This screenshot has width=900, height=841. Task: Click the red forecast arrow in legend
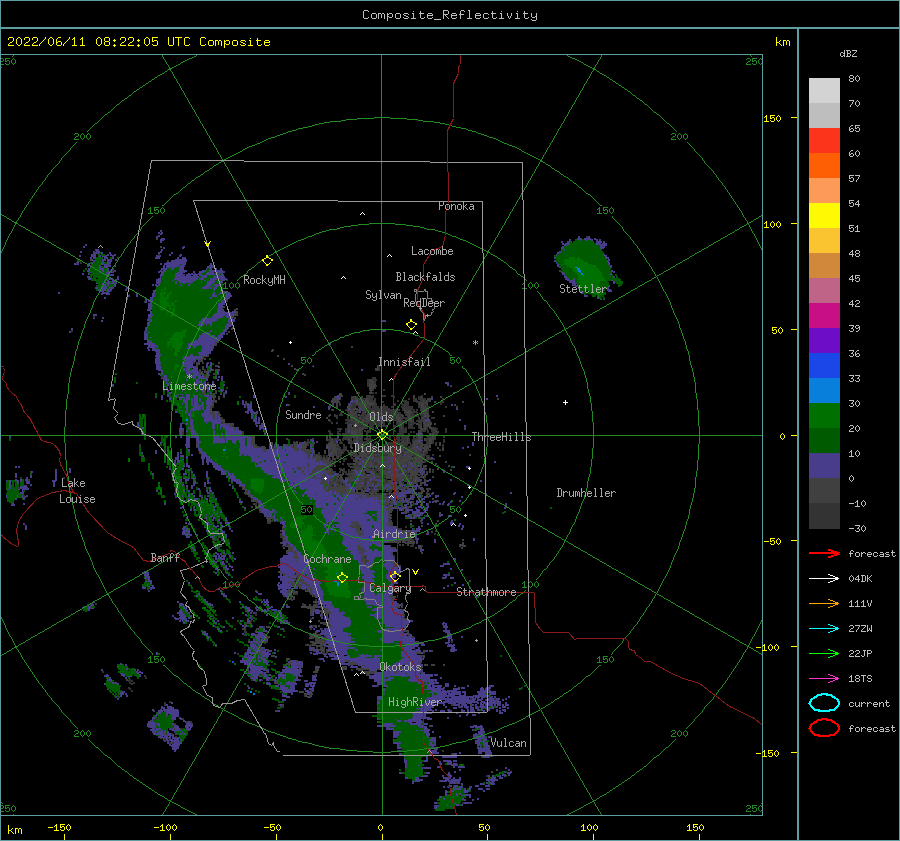(x=824, y=553)
